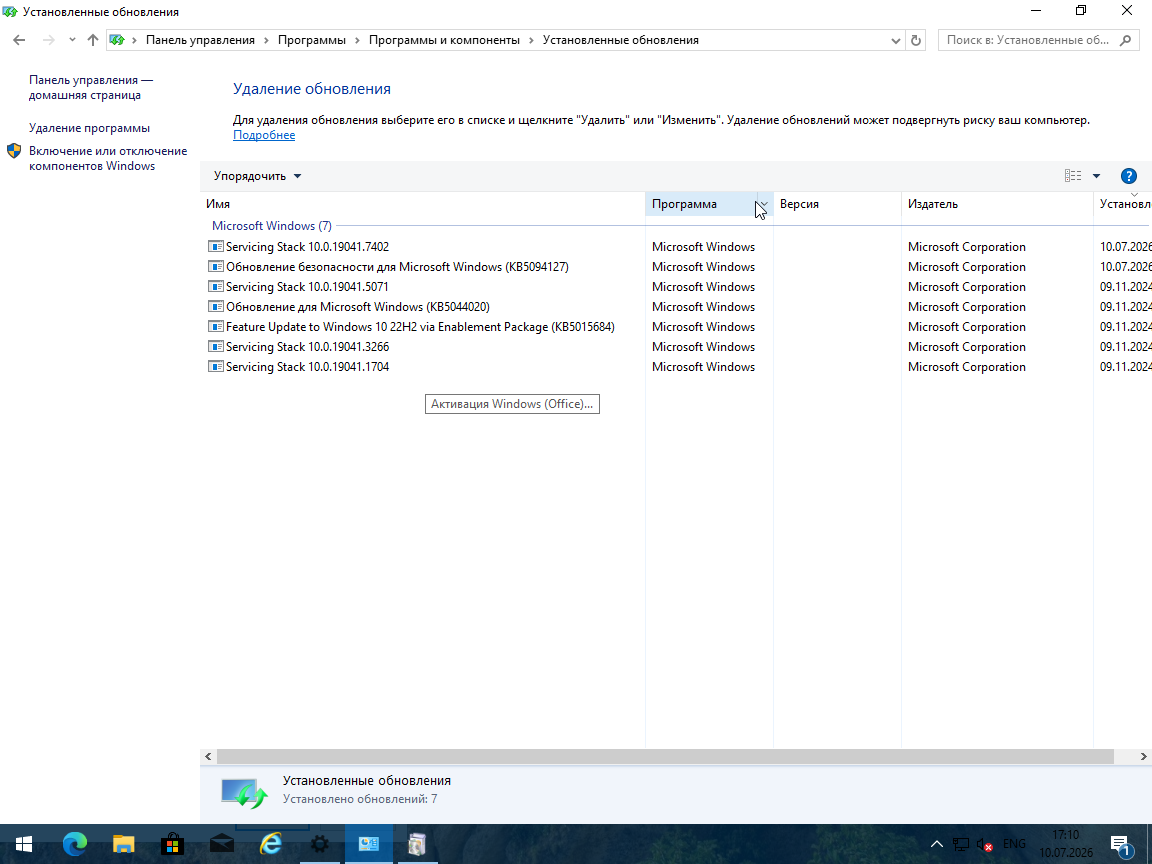Click horizontal scrollbar right arrow
The height and width of the screenshot is (864, 1152).
pyautogui.click(x=1143, y=757)
